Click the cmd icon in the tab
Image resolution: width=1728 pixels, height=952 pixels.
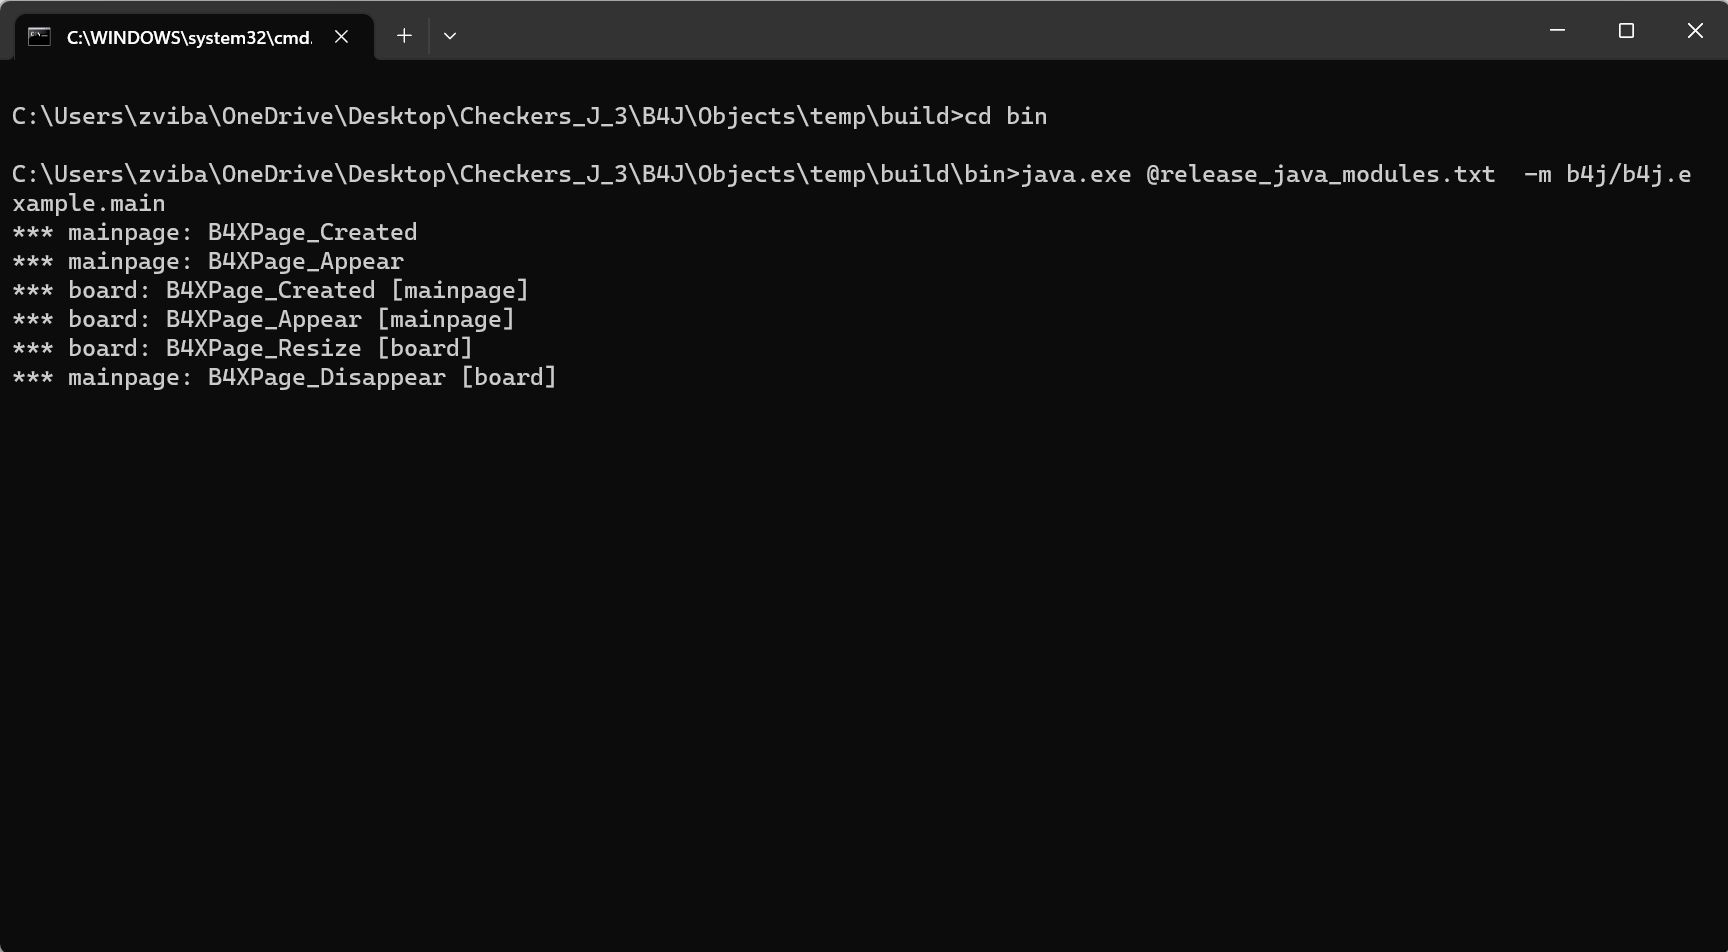click(39, 37)
